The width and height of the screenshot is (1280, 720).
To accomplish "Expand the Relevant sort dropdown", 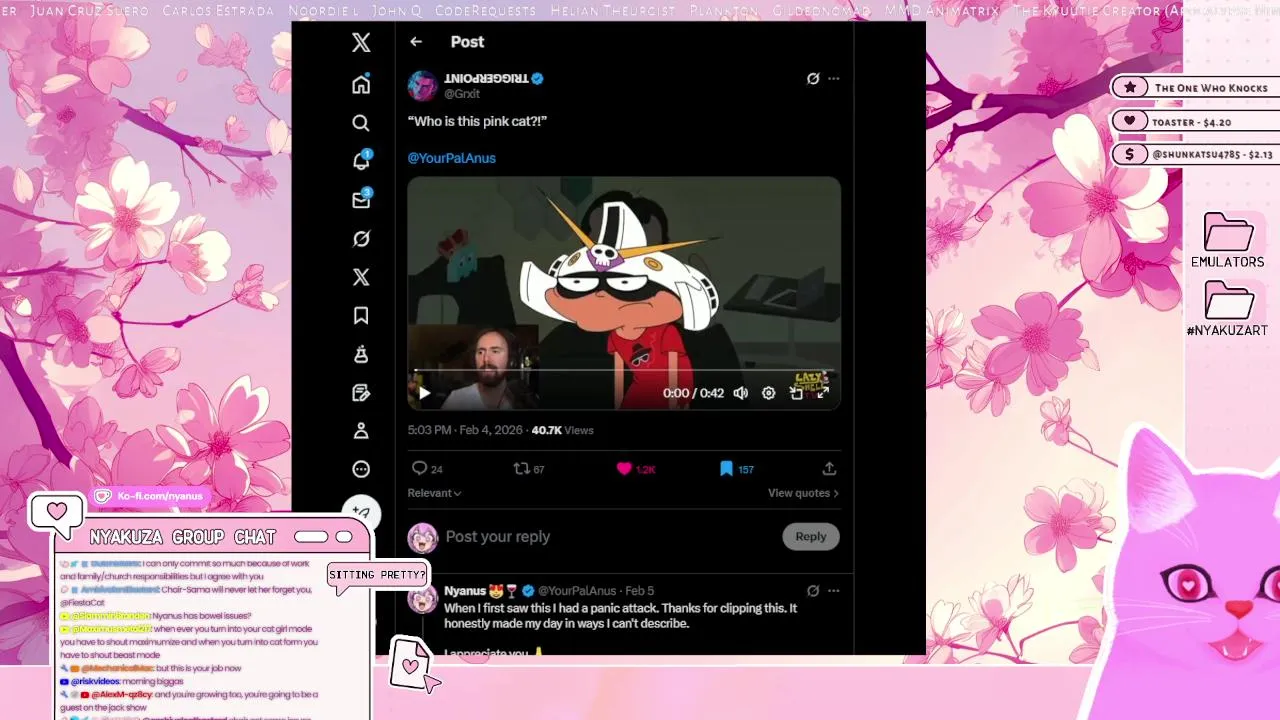I will point(434,493).
